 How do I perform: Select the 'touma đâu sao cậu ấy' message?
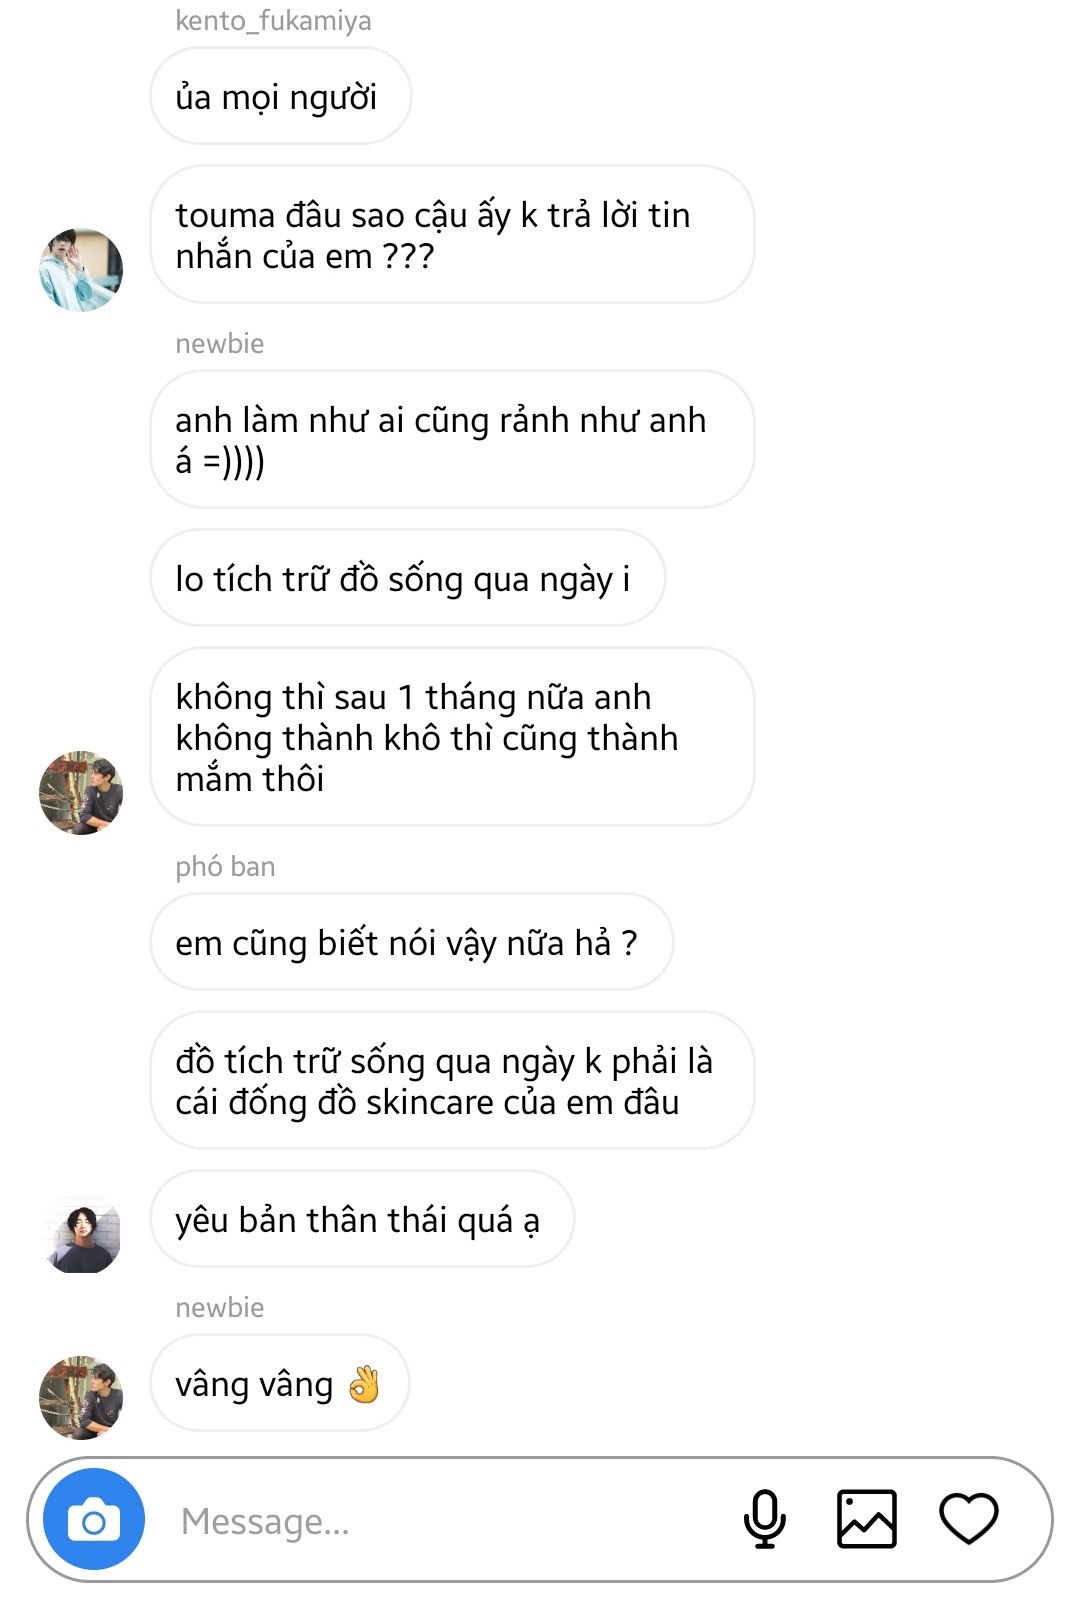pos(452,235)
